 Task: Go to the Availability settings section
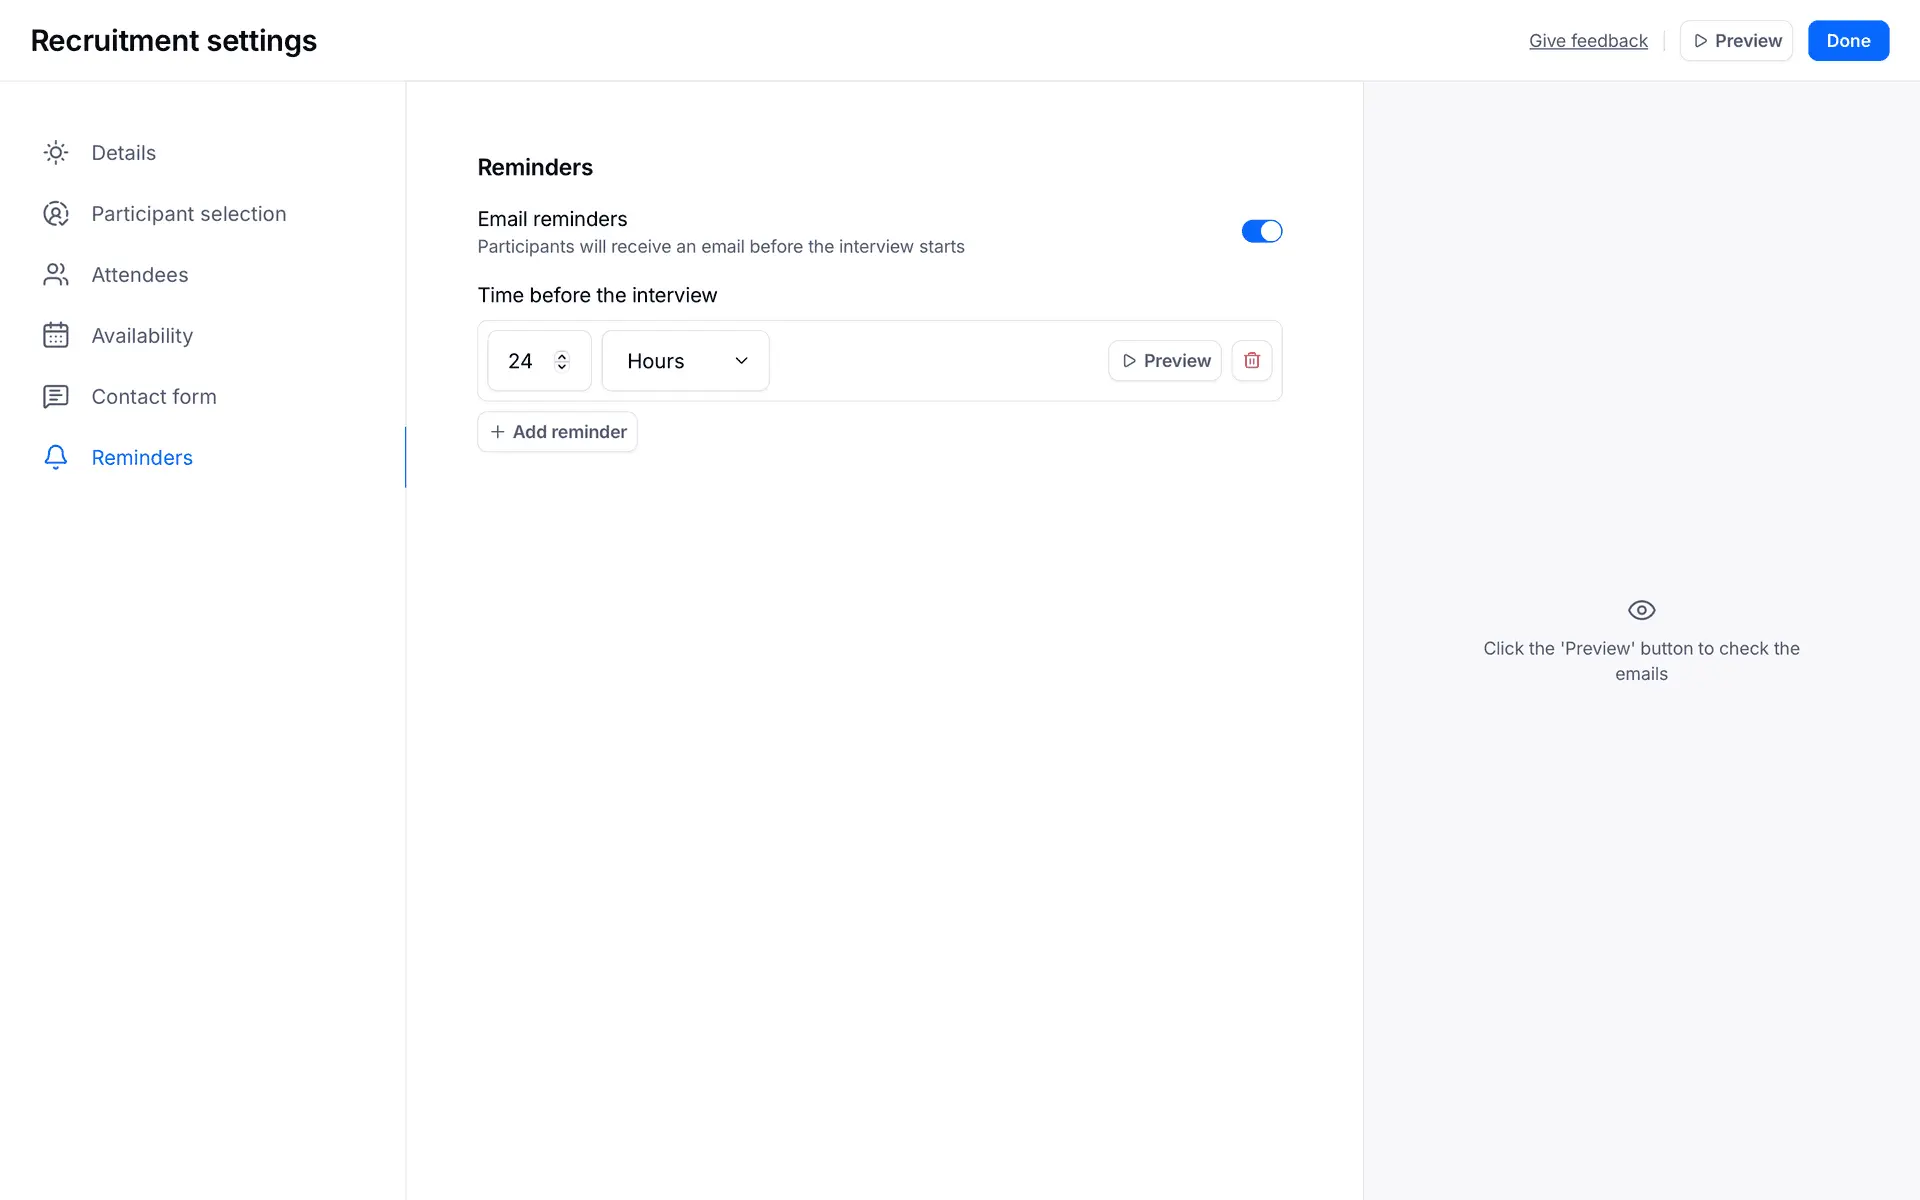click(142, 336)
